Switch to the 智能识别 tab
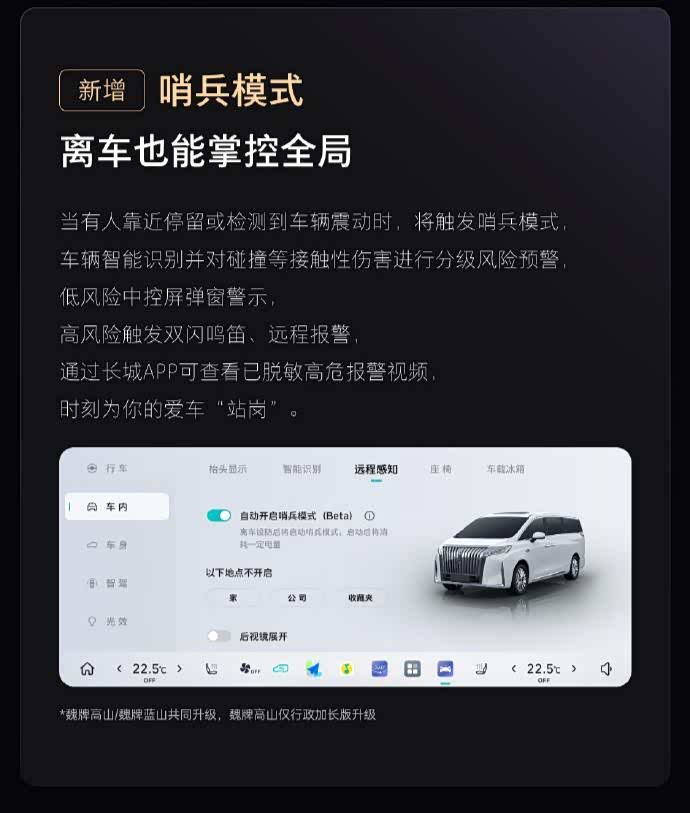 coord(302,469)
